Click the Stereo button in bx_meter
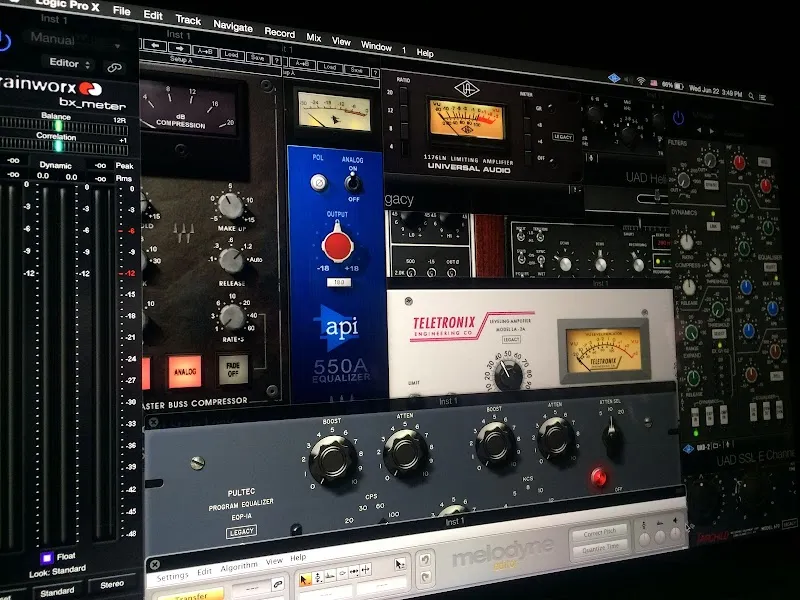Viewport: 800px width, 600px height. pyautogui.click(x=112, y=584)
